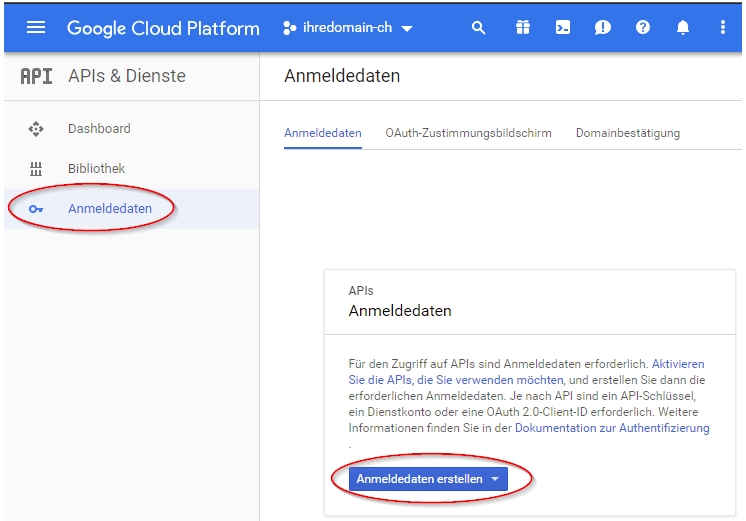Screen dimensions: 746x521
Task: Open the hamburger navigation menu
Action: [x=36, y=28]
